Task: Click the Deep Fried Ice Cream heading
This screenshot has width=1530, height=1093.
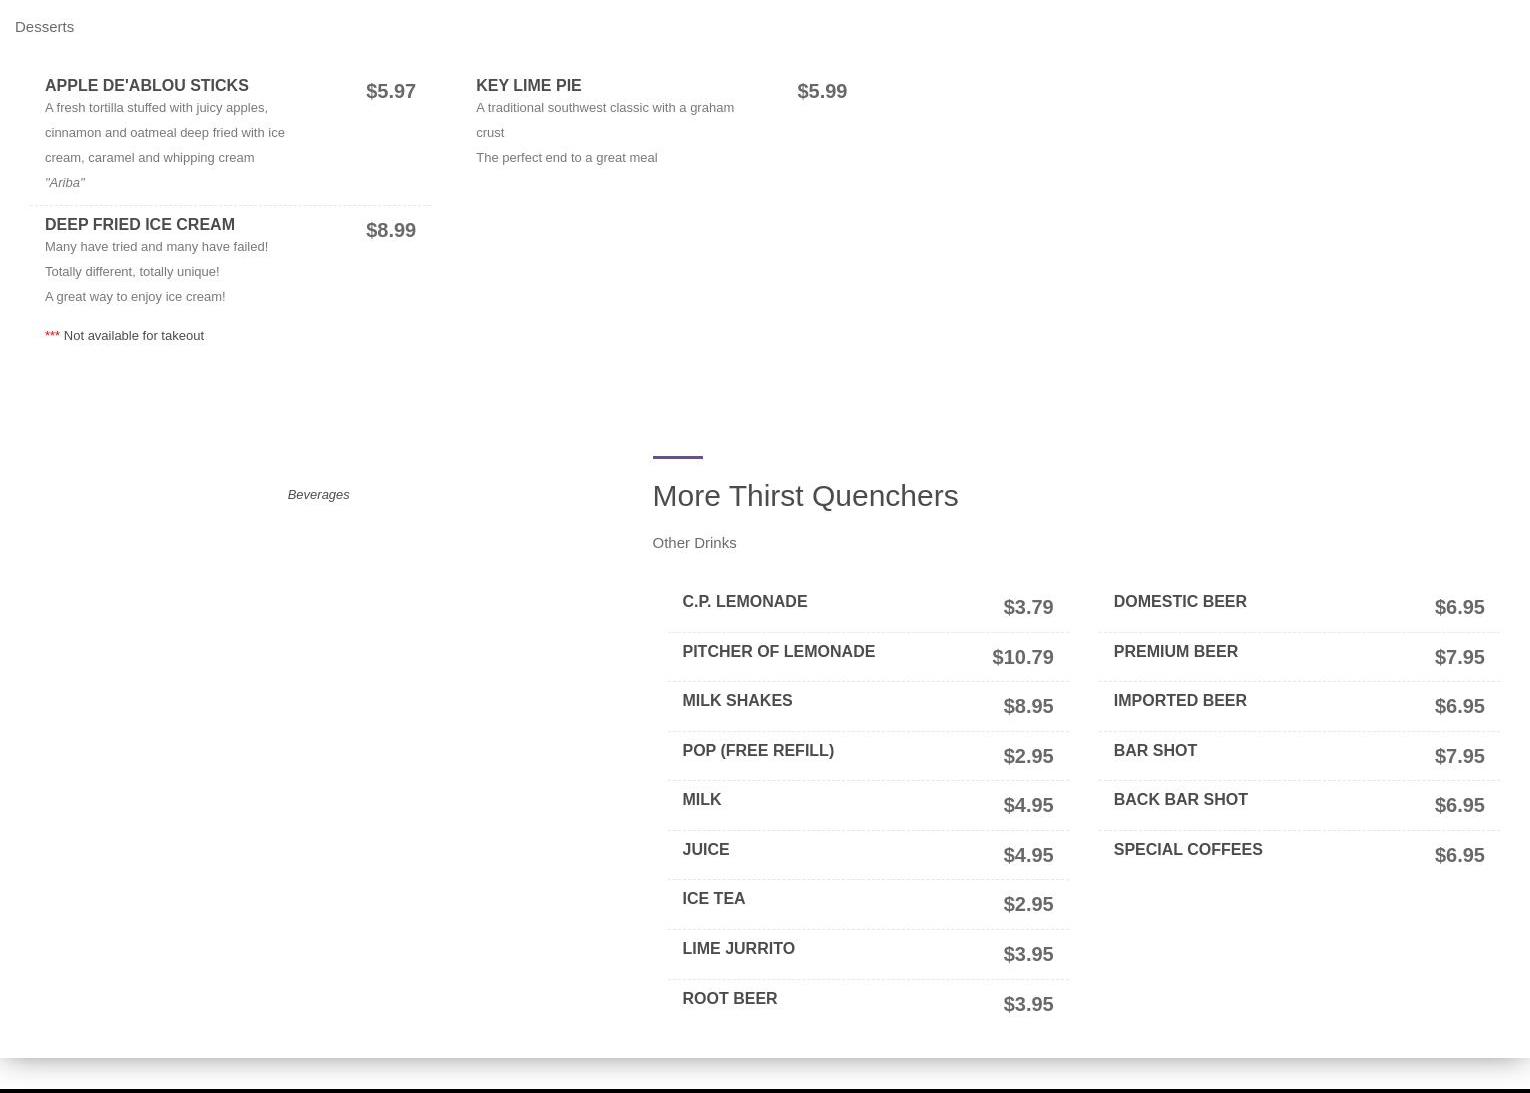Action: tap(139, 225)
